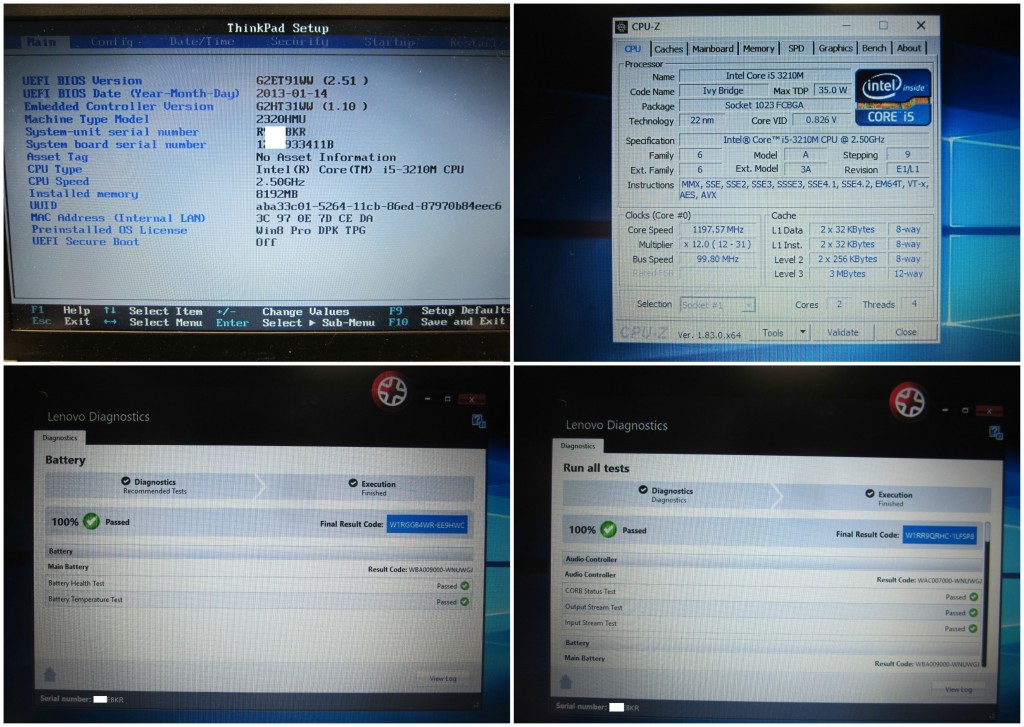Go to the About tab in CPU-Z

(908, 48)
